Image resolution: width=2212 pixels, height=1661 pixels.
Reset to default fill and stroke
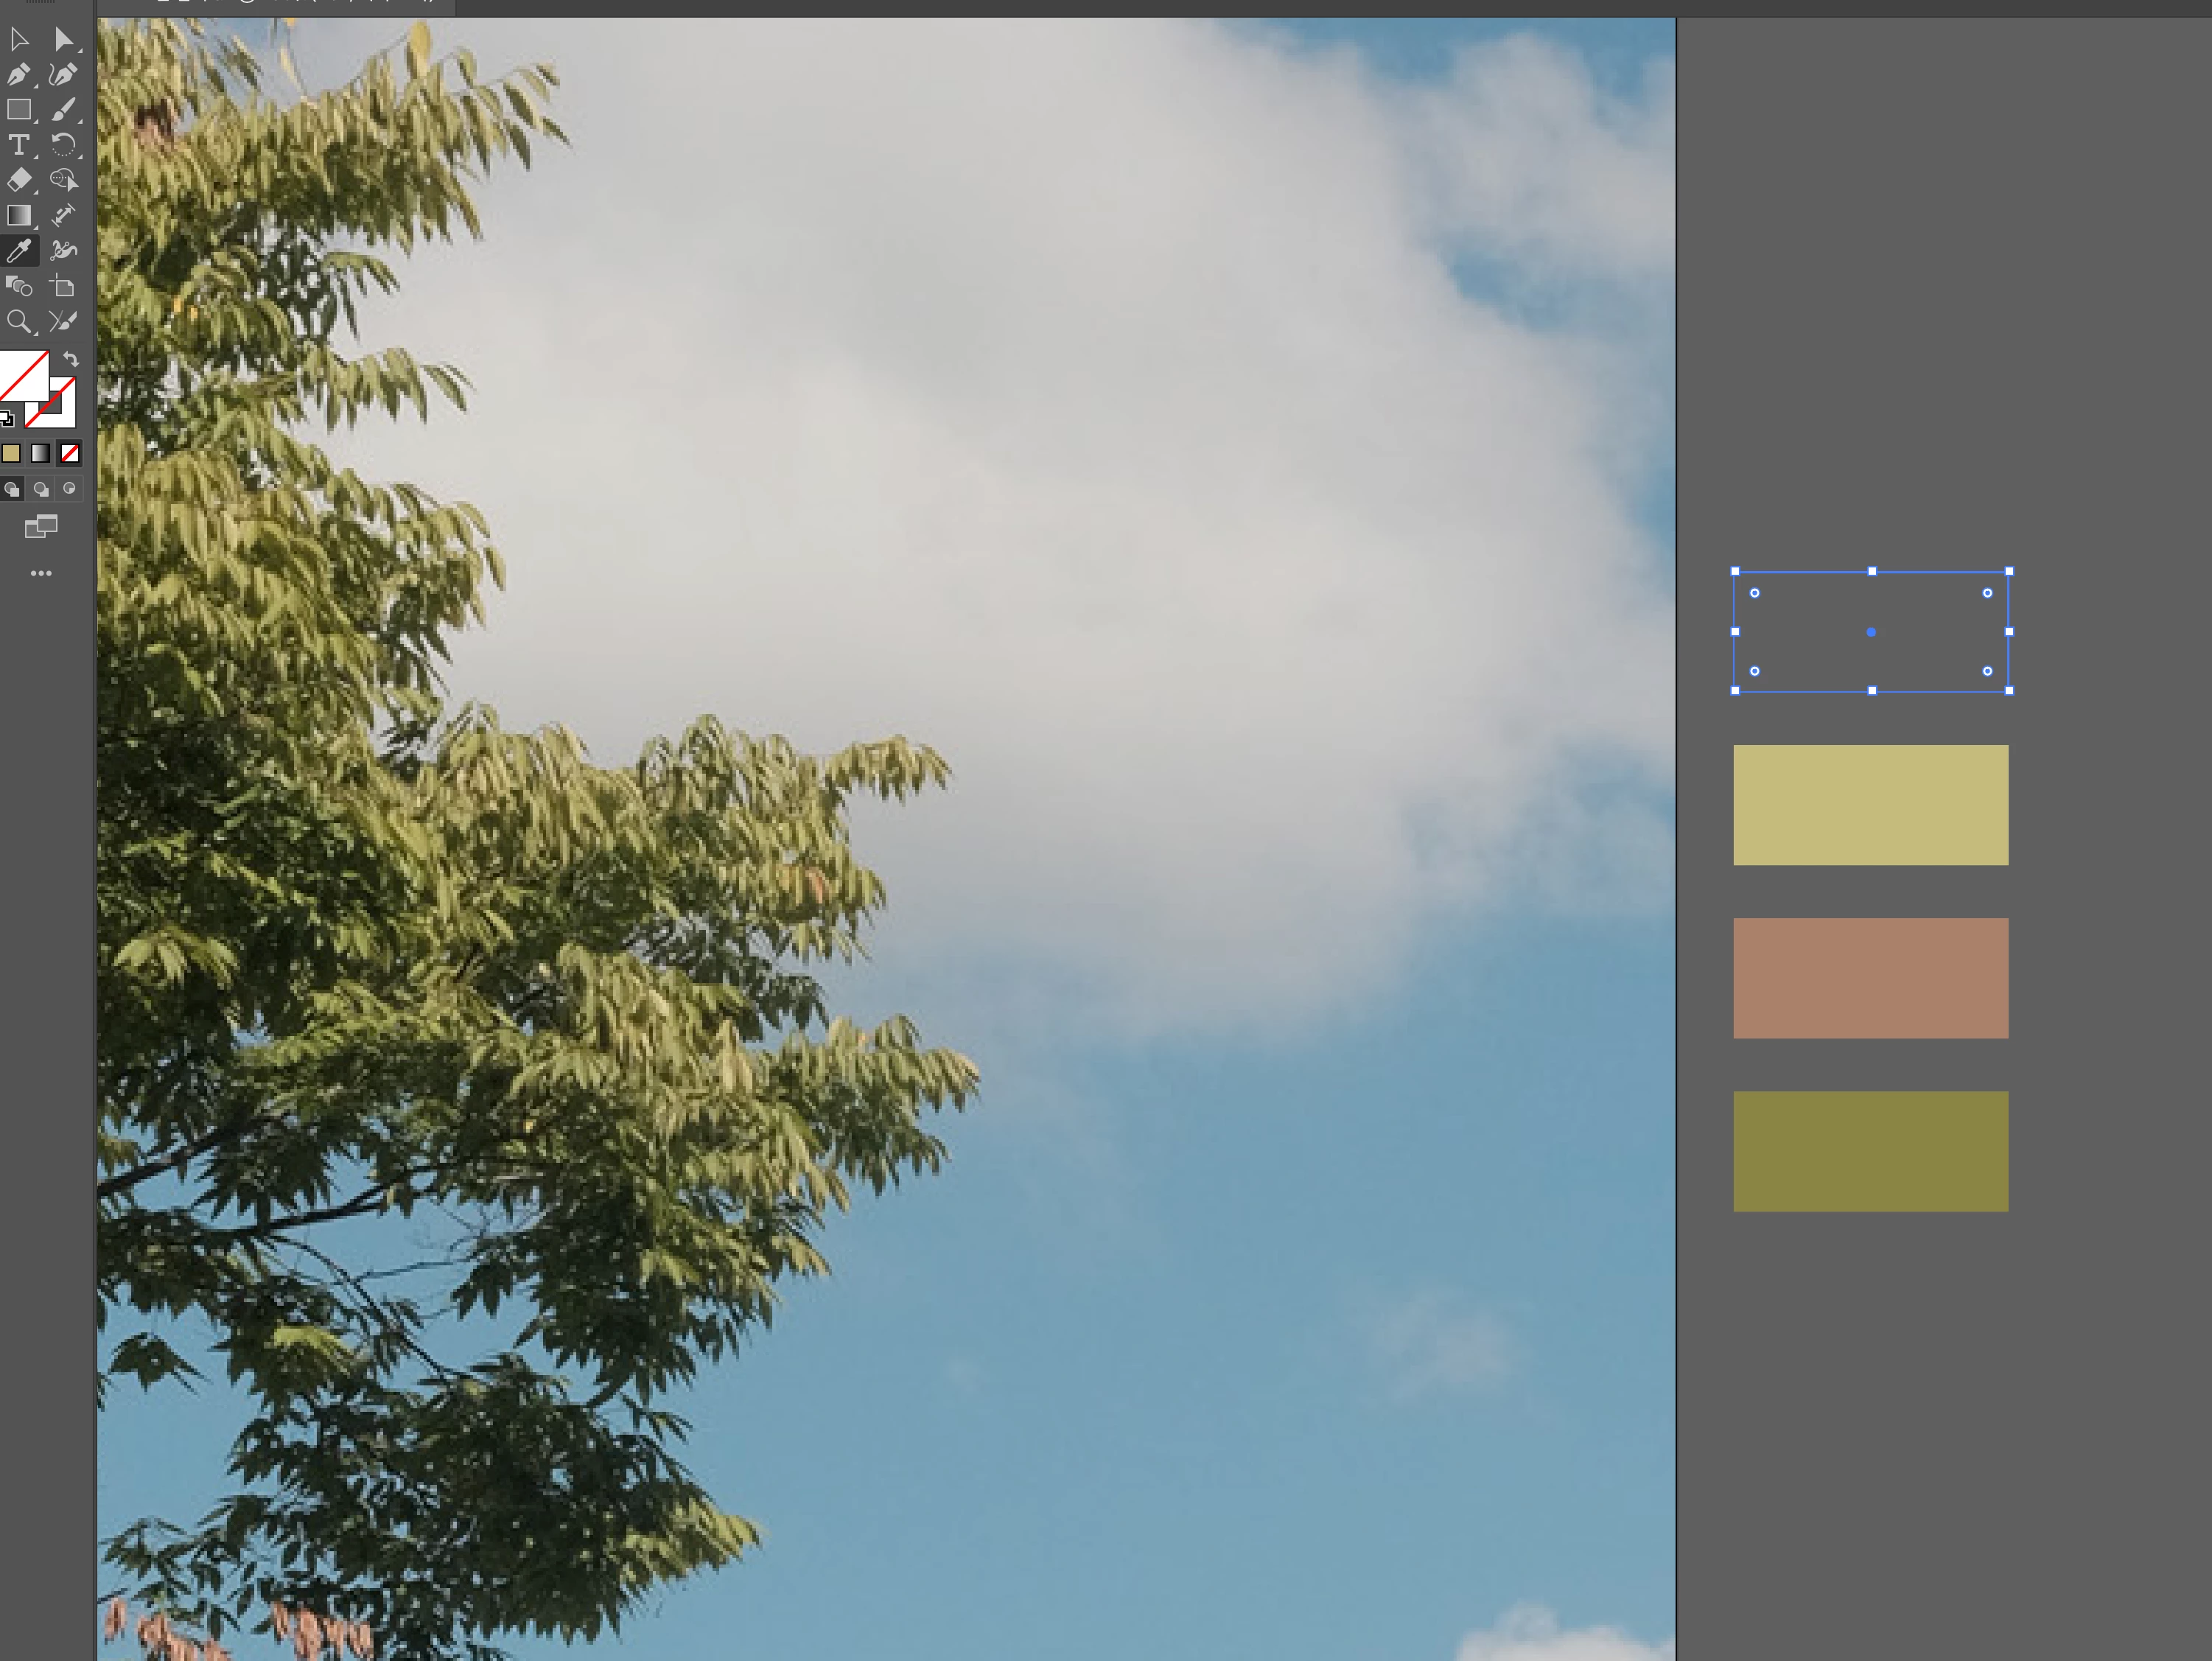(7, 418)
